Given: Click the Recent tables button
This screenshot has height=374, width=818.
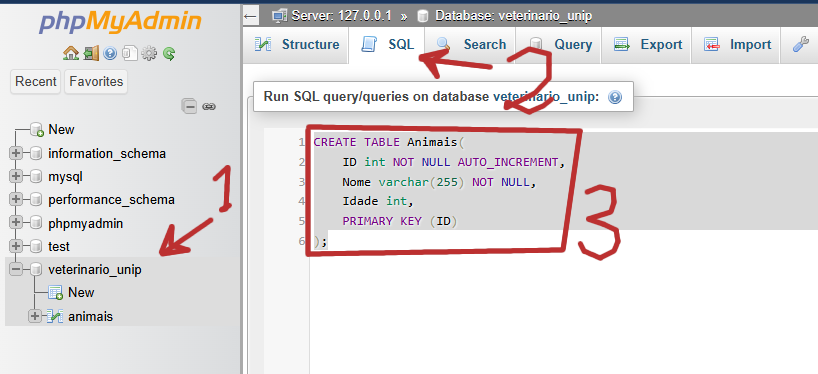Looking at the screenshot, I should pyautogui.click(x=35, y=82).
